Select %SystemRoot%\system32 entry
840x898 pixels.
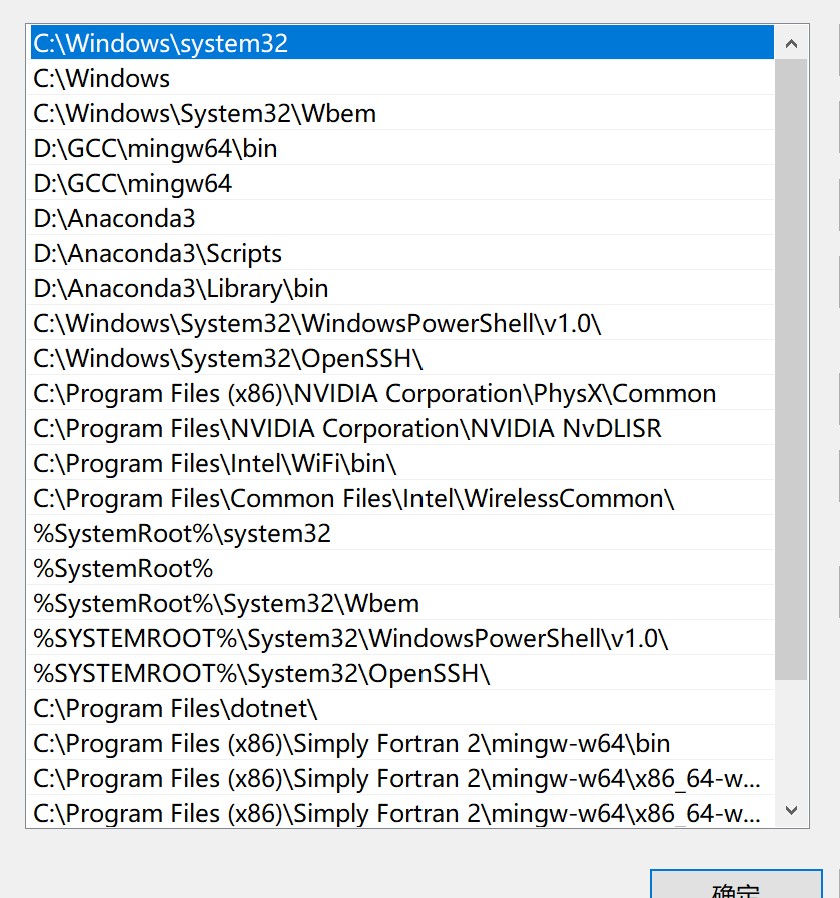pos(402,533)
